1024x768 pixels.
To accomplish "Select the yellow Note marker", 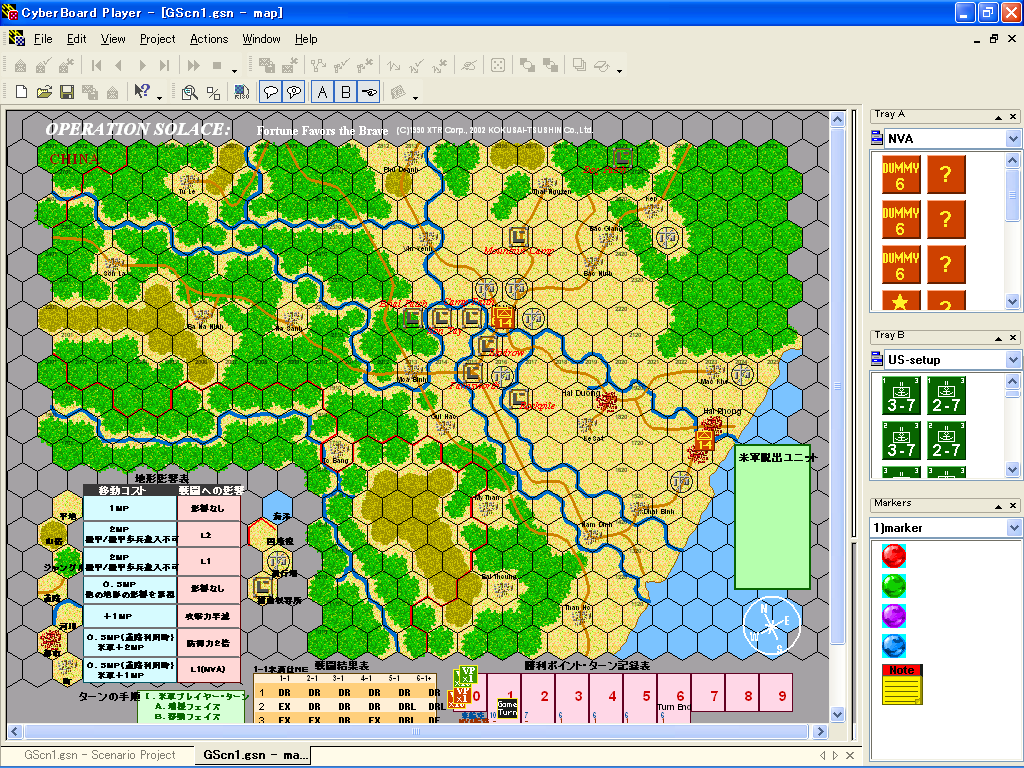I will tap(901, 685).
